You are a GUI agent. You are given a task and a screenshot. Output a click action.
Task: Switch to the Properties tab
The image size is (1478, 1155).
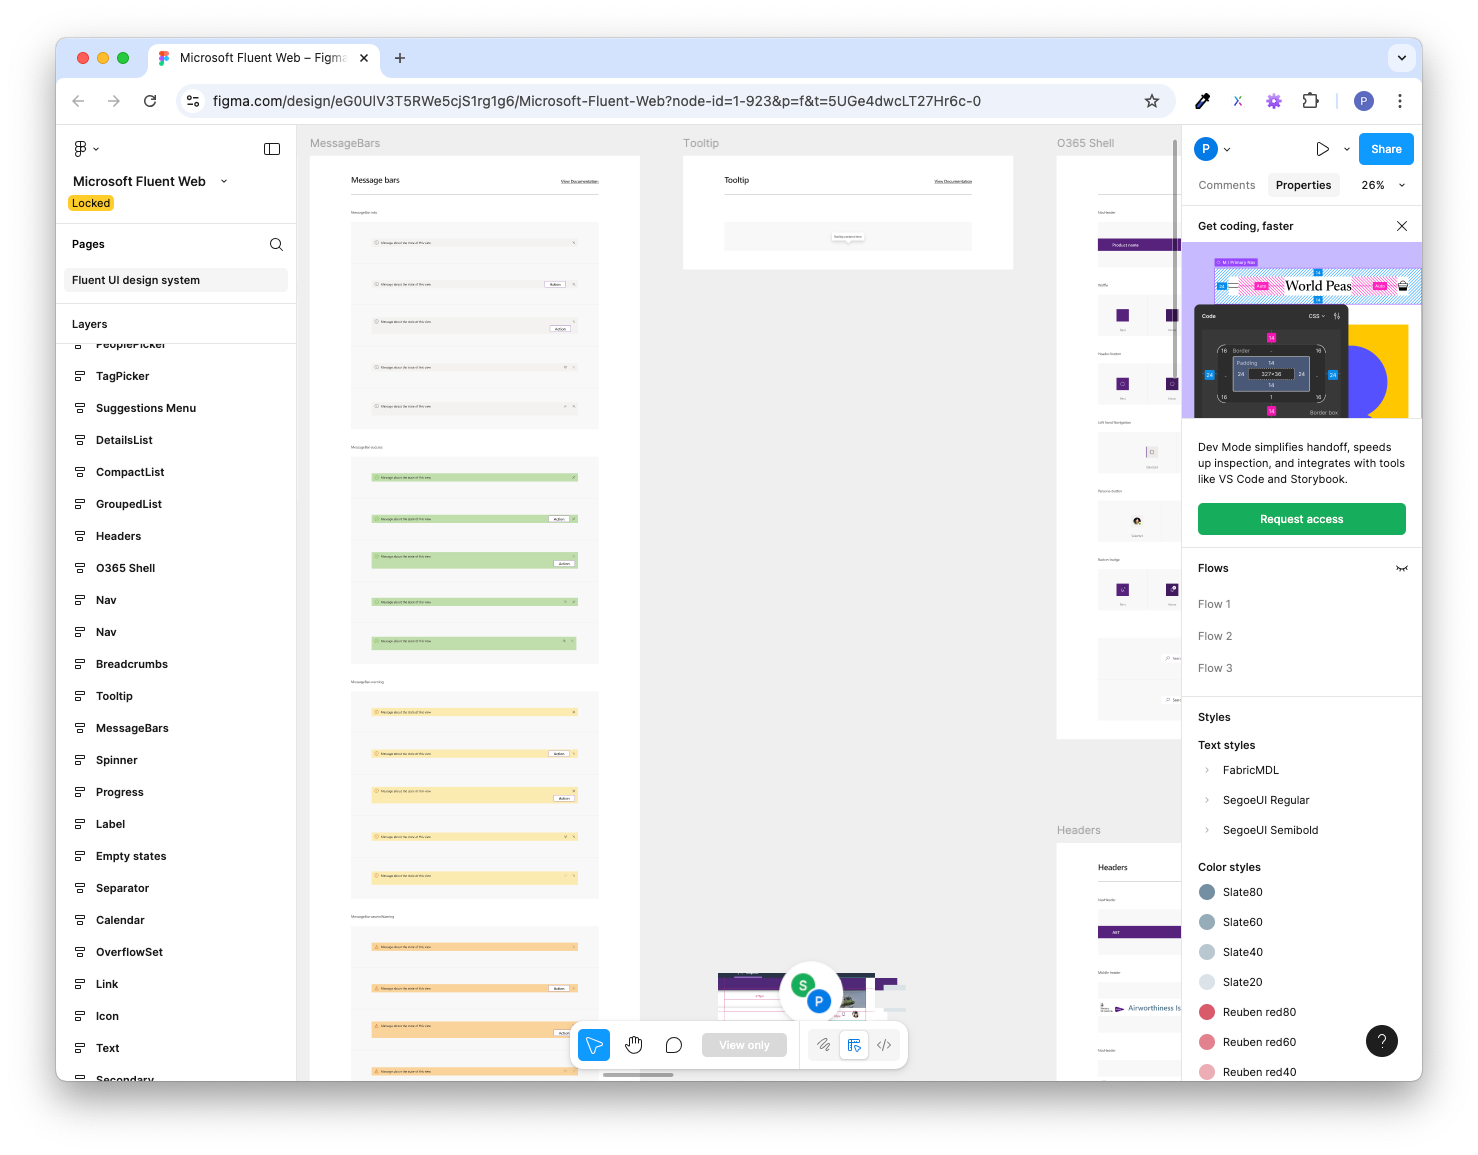[x=1303, y=185]
